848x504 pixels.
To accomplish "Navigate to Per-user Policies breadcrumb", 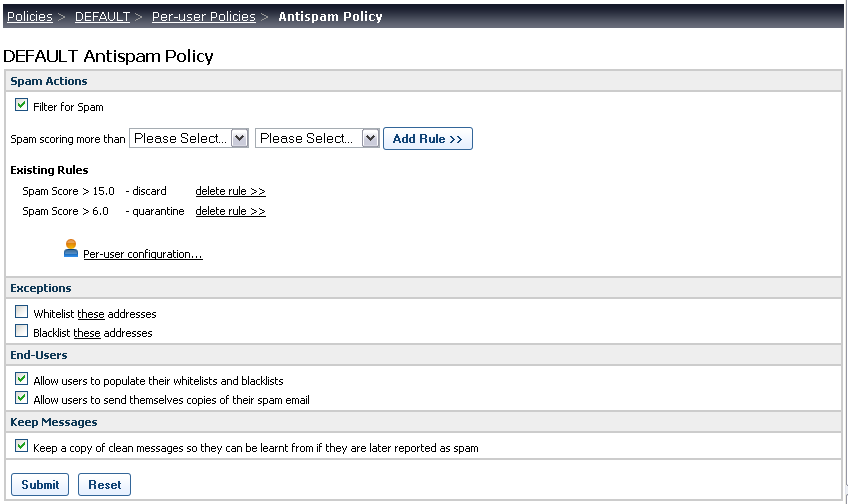I will pyautogui.click(x=204, y=17).
